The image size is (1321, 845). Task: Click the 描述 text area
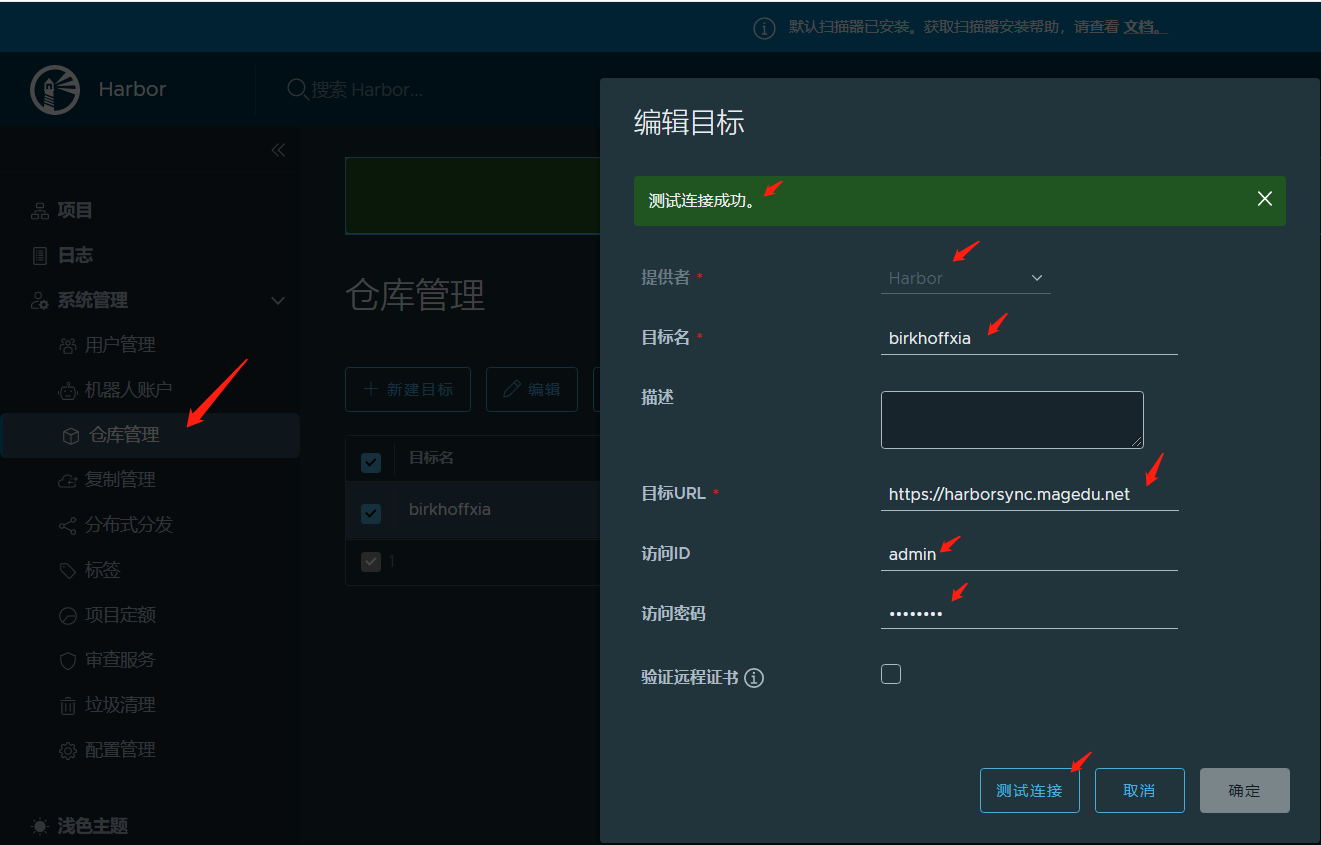pyautogui.click(x=1012, y=420)
